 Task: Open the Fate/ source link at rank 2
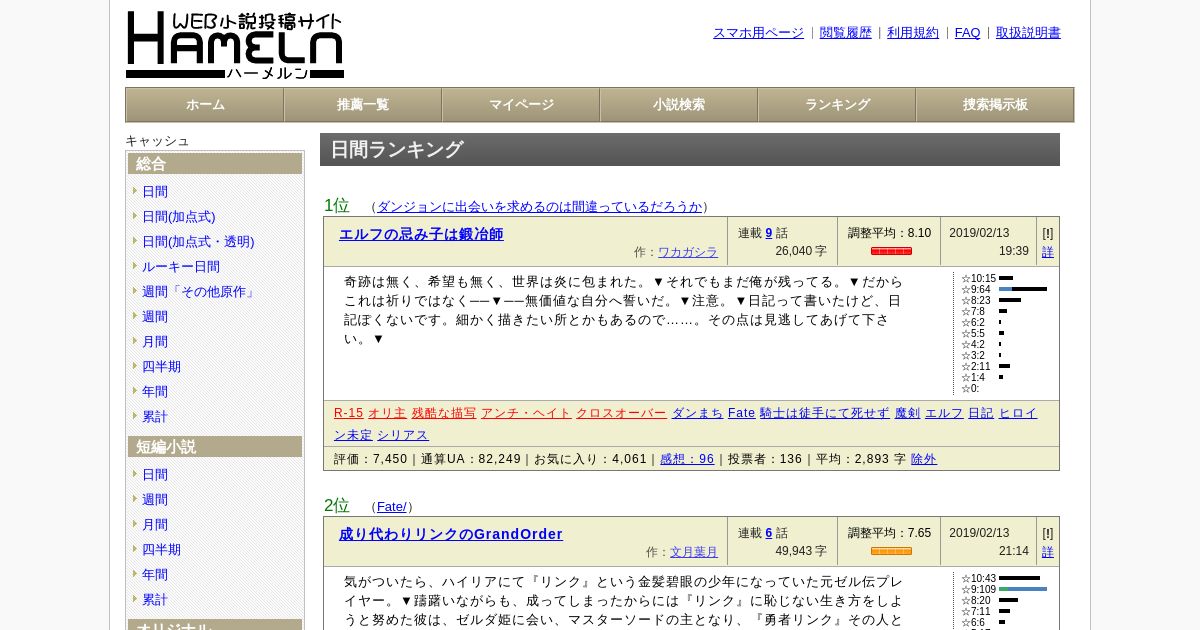coord(392,507)
